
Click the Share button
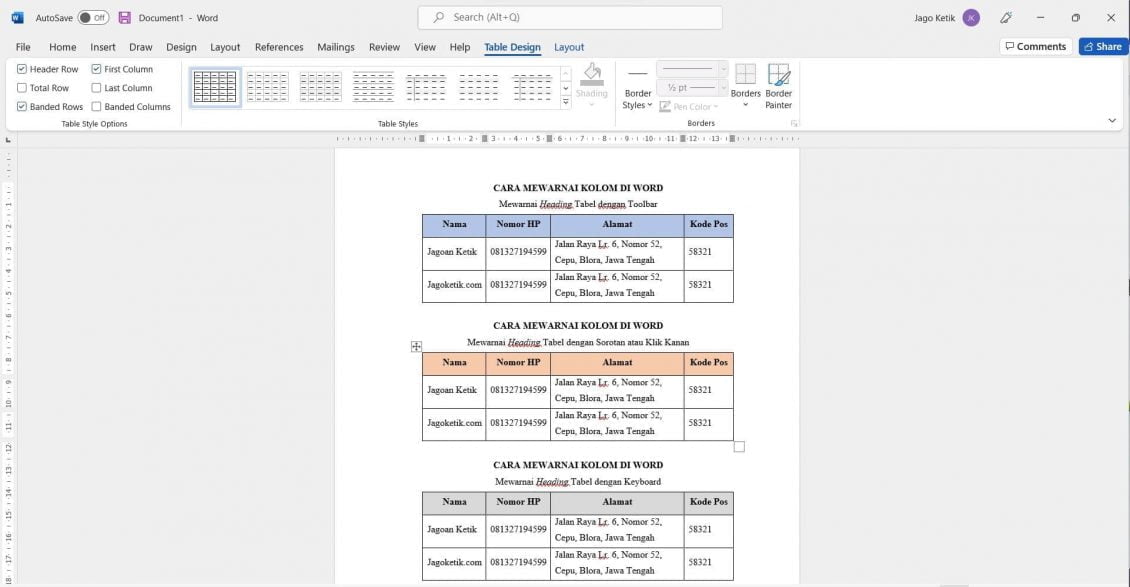[1103, 46]
